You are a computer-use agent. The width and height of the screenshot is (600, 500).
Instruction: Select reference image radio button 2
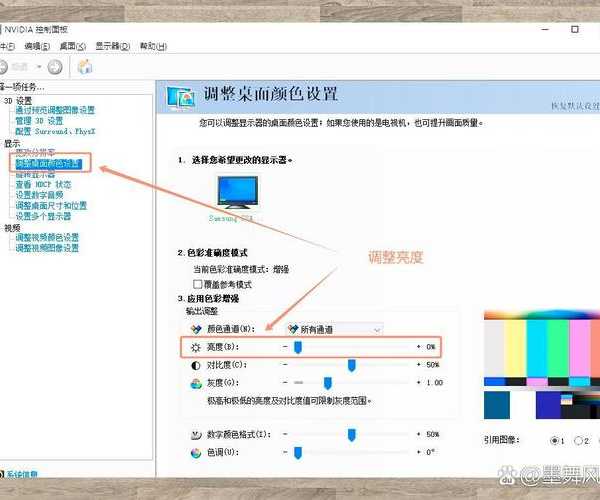pos(578,441)
